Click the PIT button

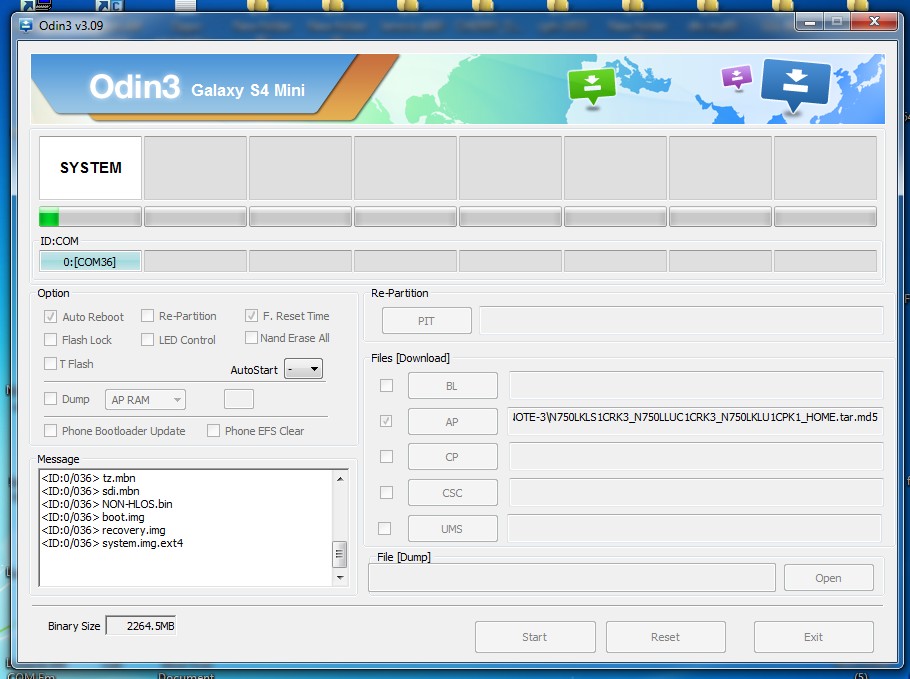[427, 321]
